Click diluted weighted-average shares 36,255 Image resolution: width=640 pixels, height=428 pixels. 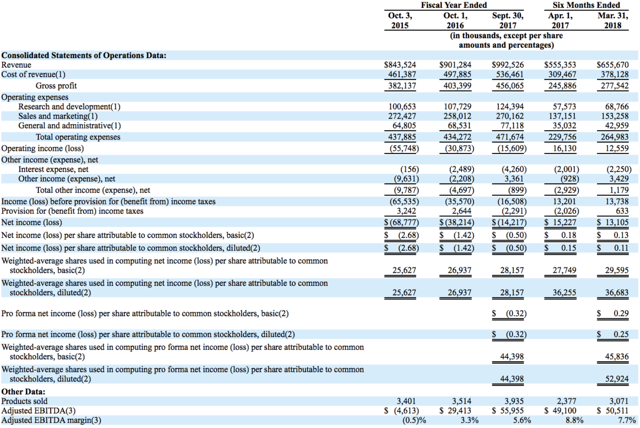click(x=564, y=293)
